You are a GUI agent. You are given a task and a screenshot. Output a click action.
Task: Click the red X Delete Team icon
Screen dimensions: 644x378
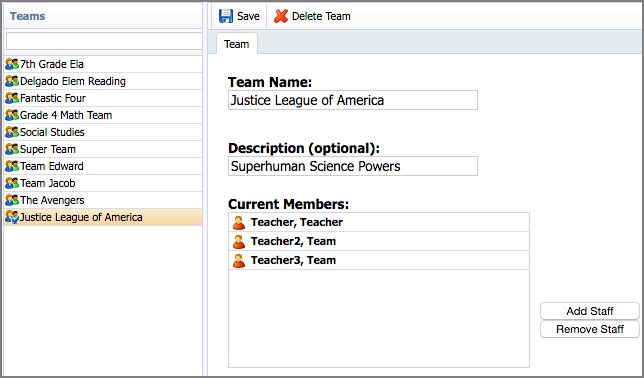pyautogui.click(x=281, y=16)
